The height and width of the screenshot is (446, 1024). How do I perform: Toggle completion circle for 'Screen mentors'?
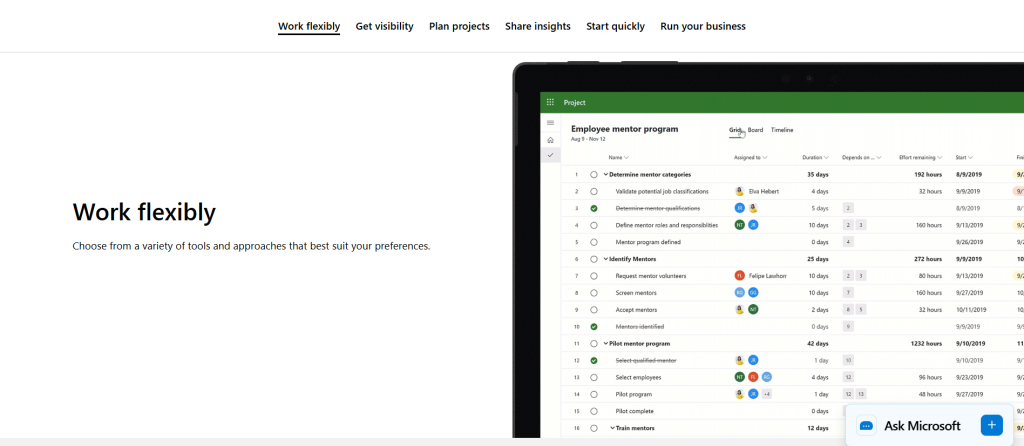coord(594,292)
